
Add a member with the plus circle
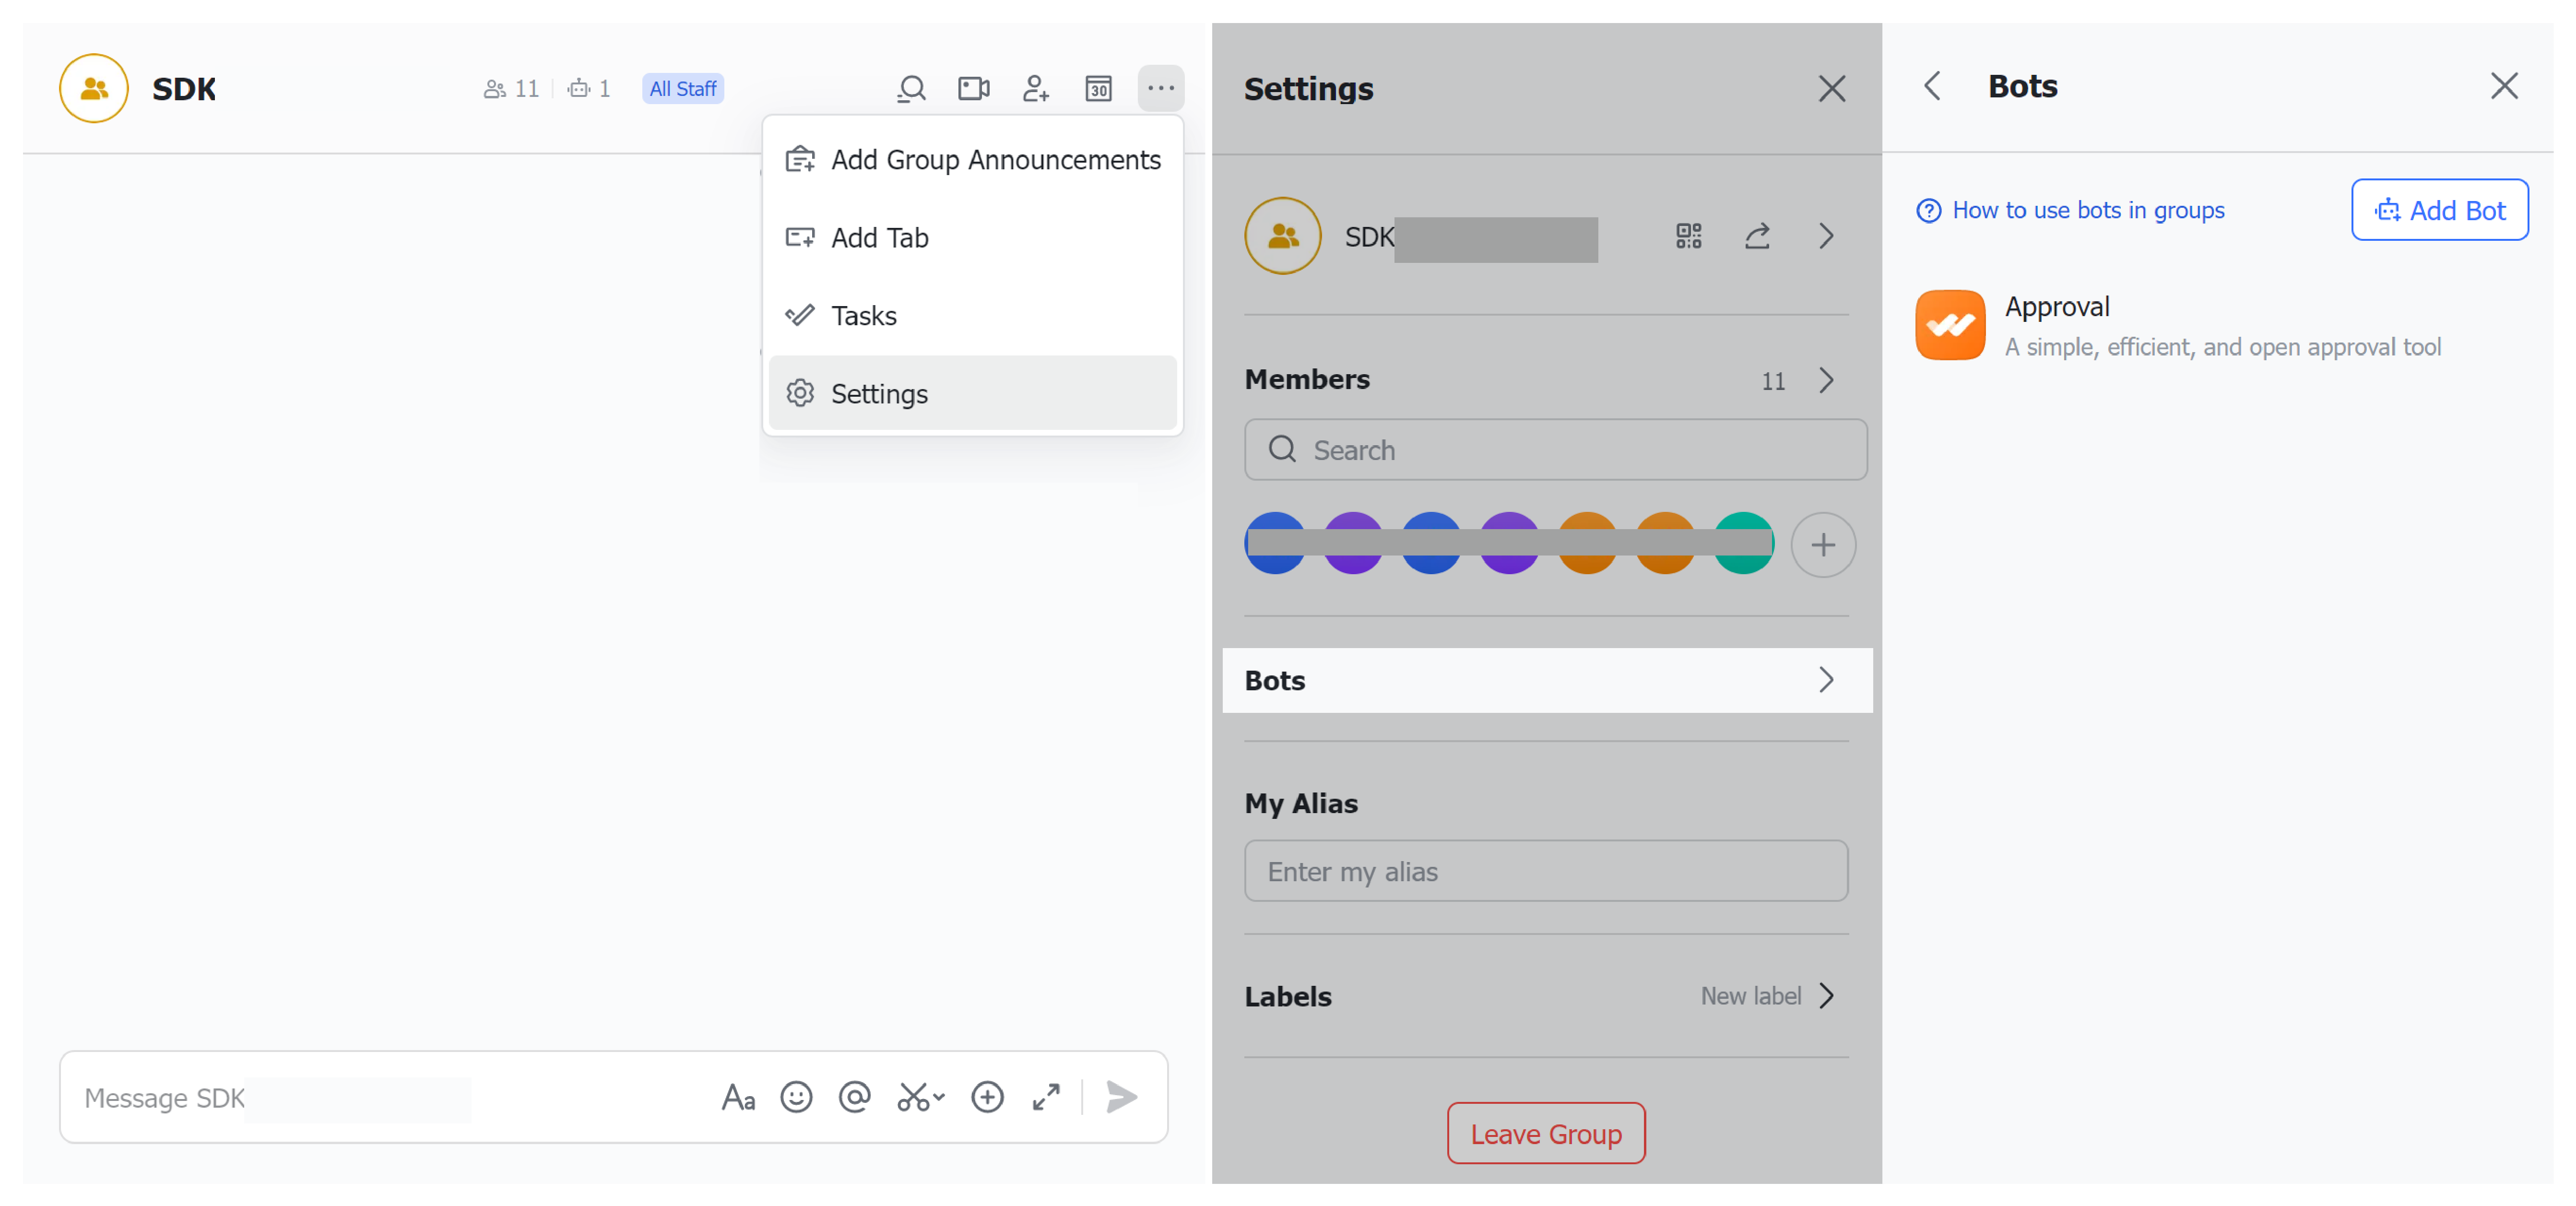click(1823, 545)
